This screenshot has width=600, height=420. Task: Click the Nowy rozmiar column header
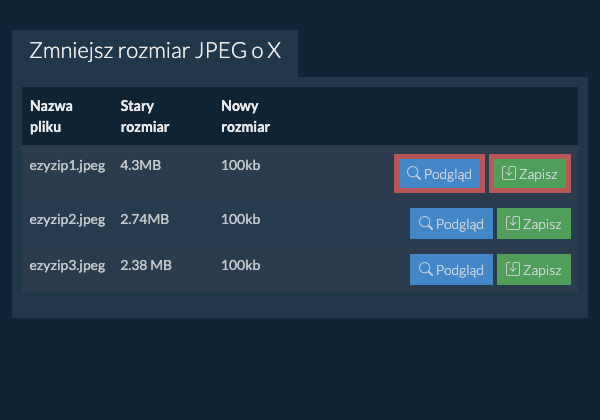point(245,116)
